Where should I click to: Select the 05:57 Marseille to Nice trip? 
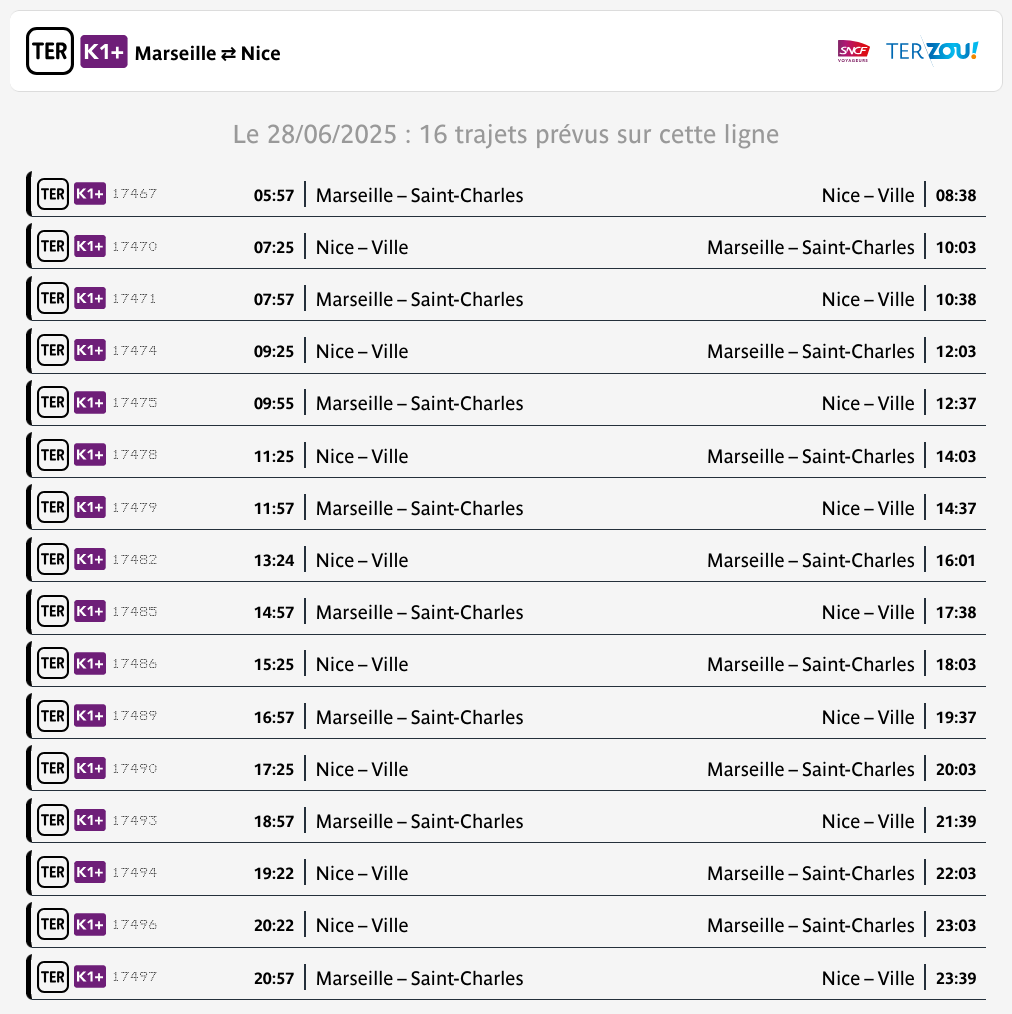506,194
